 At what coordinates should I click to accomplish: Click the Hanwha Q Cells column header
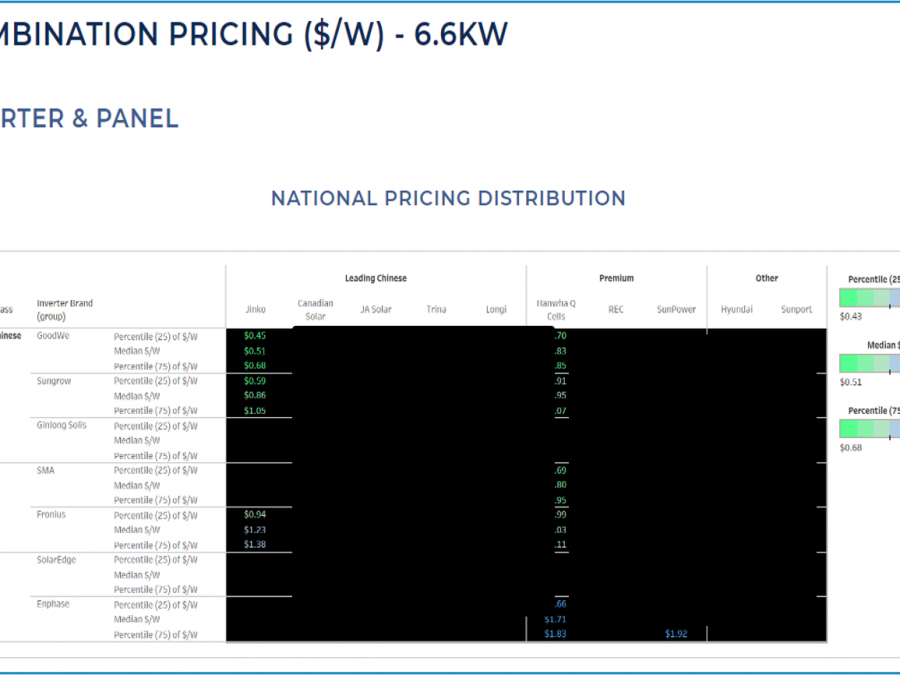point(556,309)
